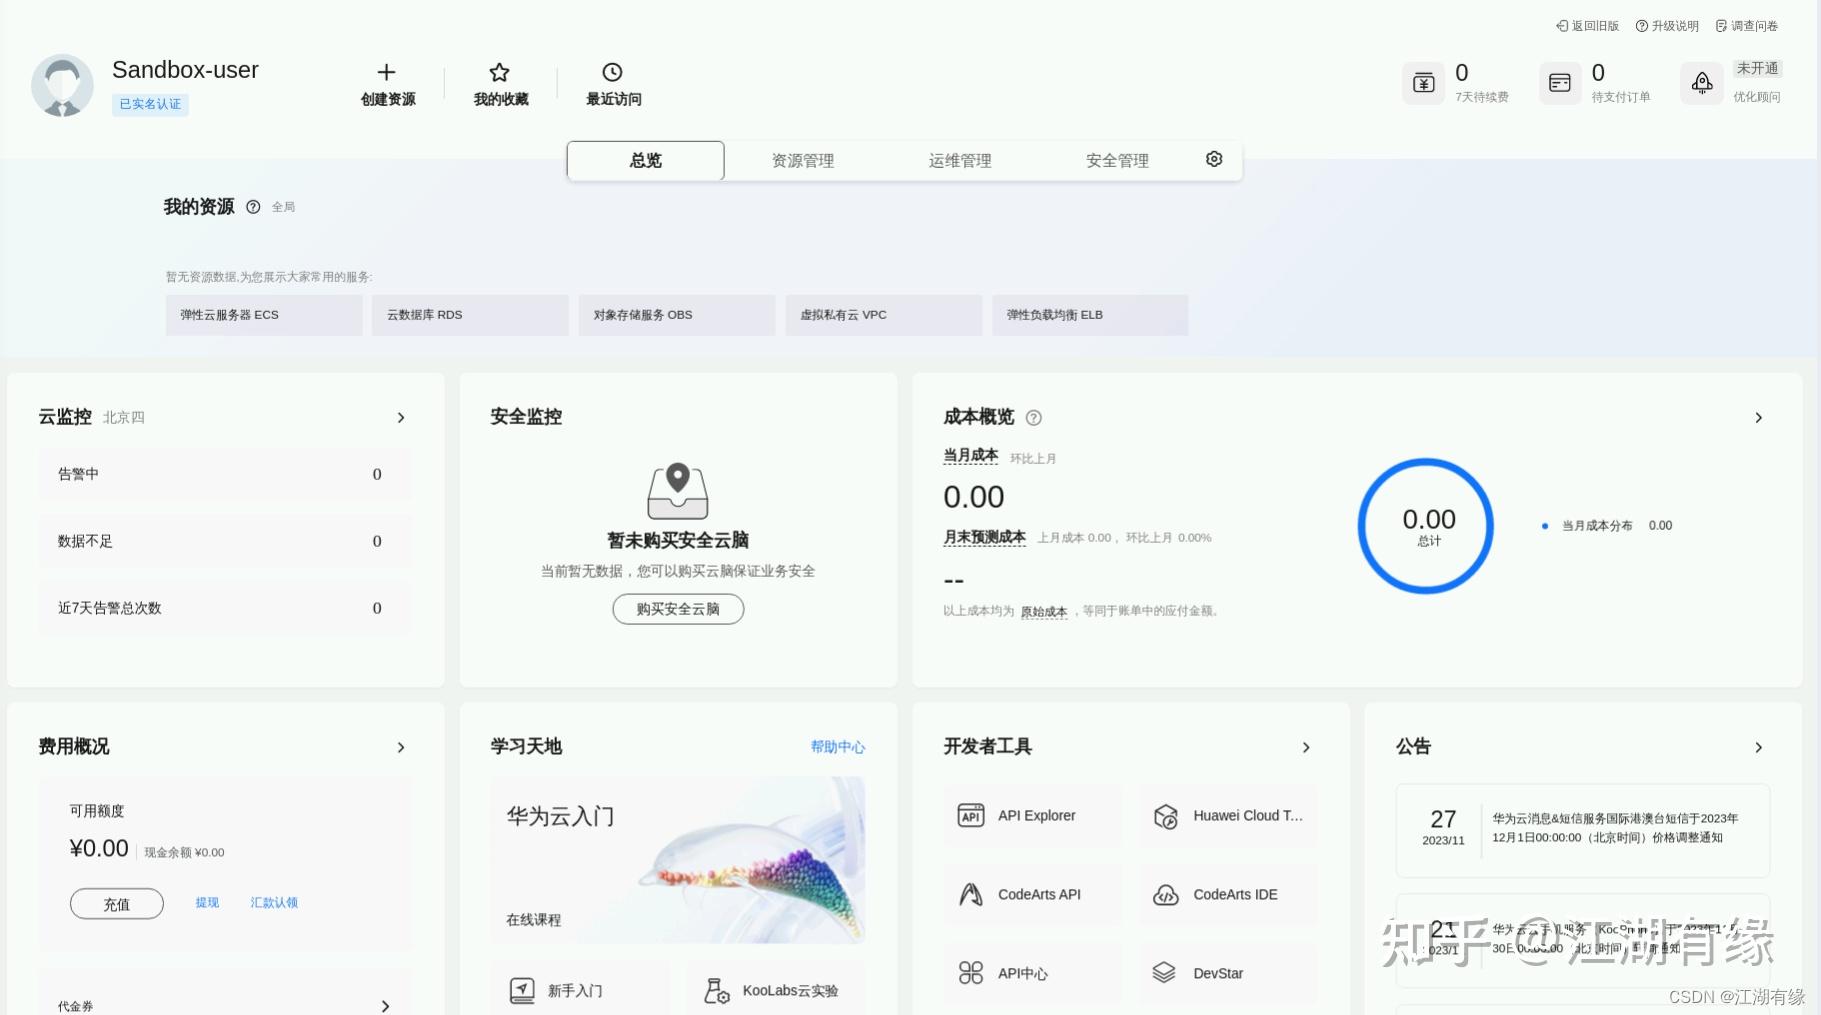Open 我的收藏 via the star icon
The height and width of the screenshot is (1015, 1821).
click(498, 72)
